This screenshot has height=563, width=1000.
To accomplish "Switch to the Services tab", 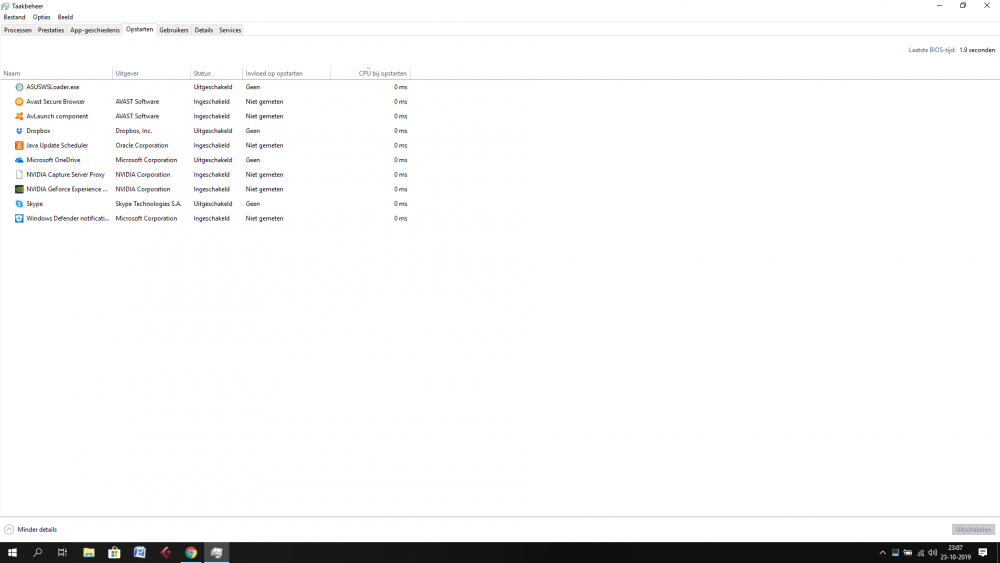I will [x=230, y=30].
